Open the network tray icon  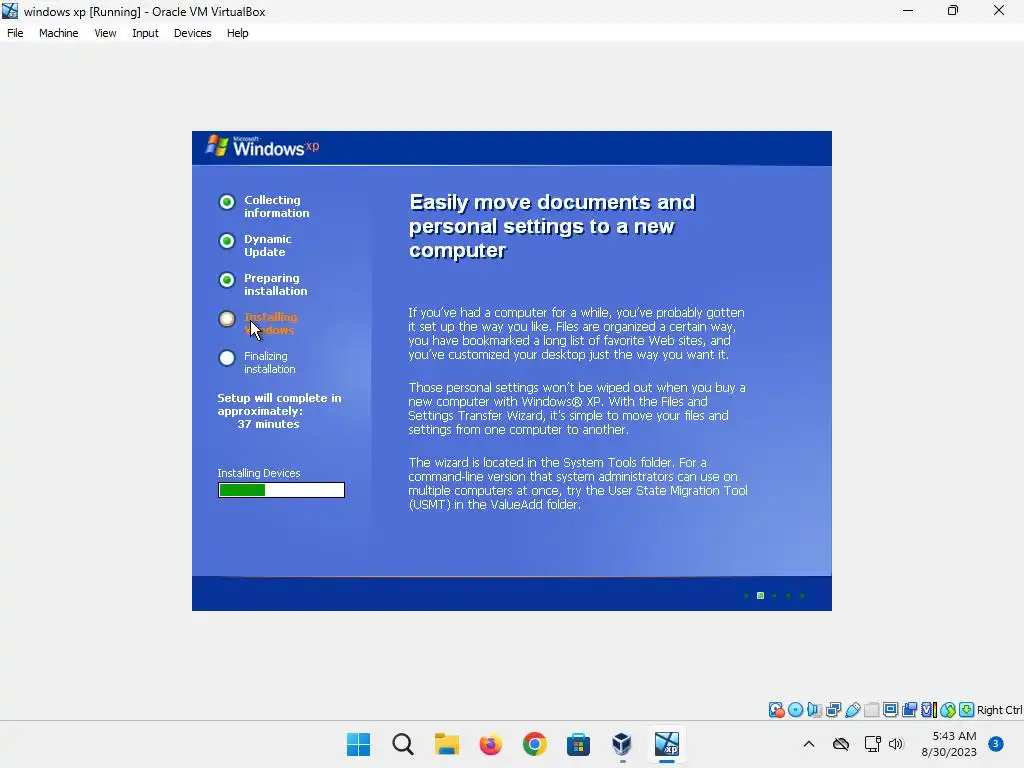pyautogui.click(x=872, y=744)
